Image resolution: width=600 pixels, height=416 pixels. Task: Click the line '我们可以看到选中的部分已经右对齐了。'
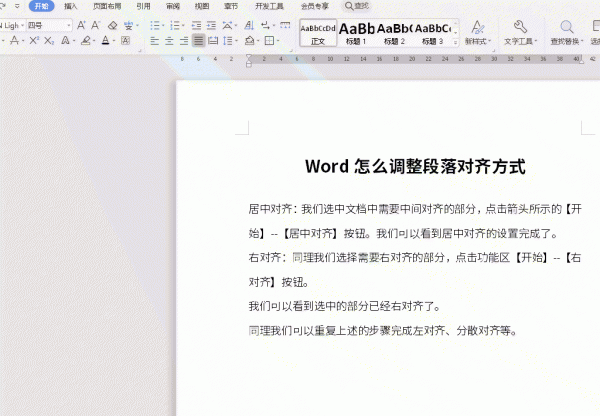[345, 306]
